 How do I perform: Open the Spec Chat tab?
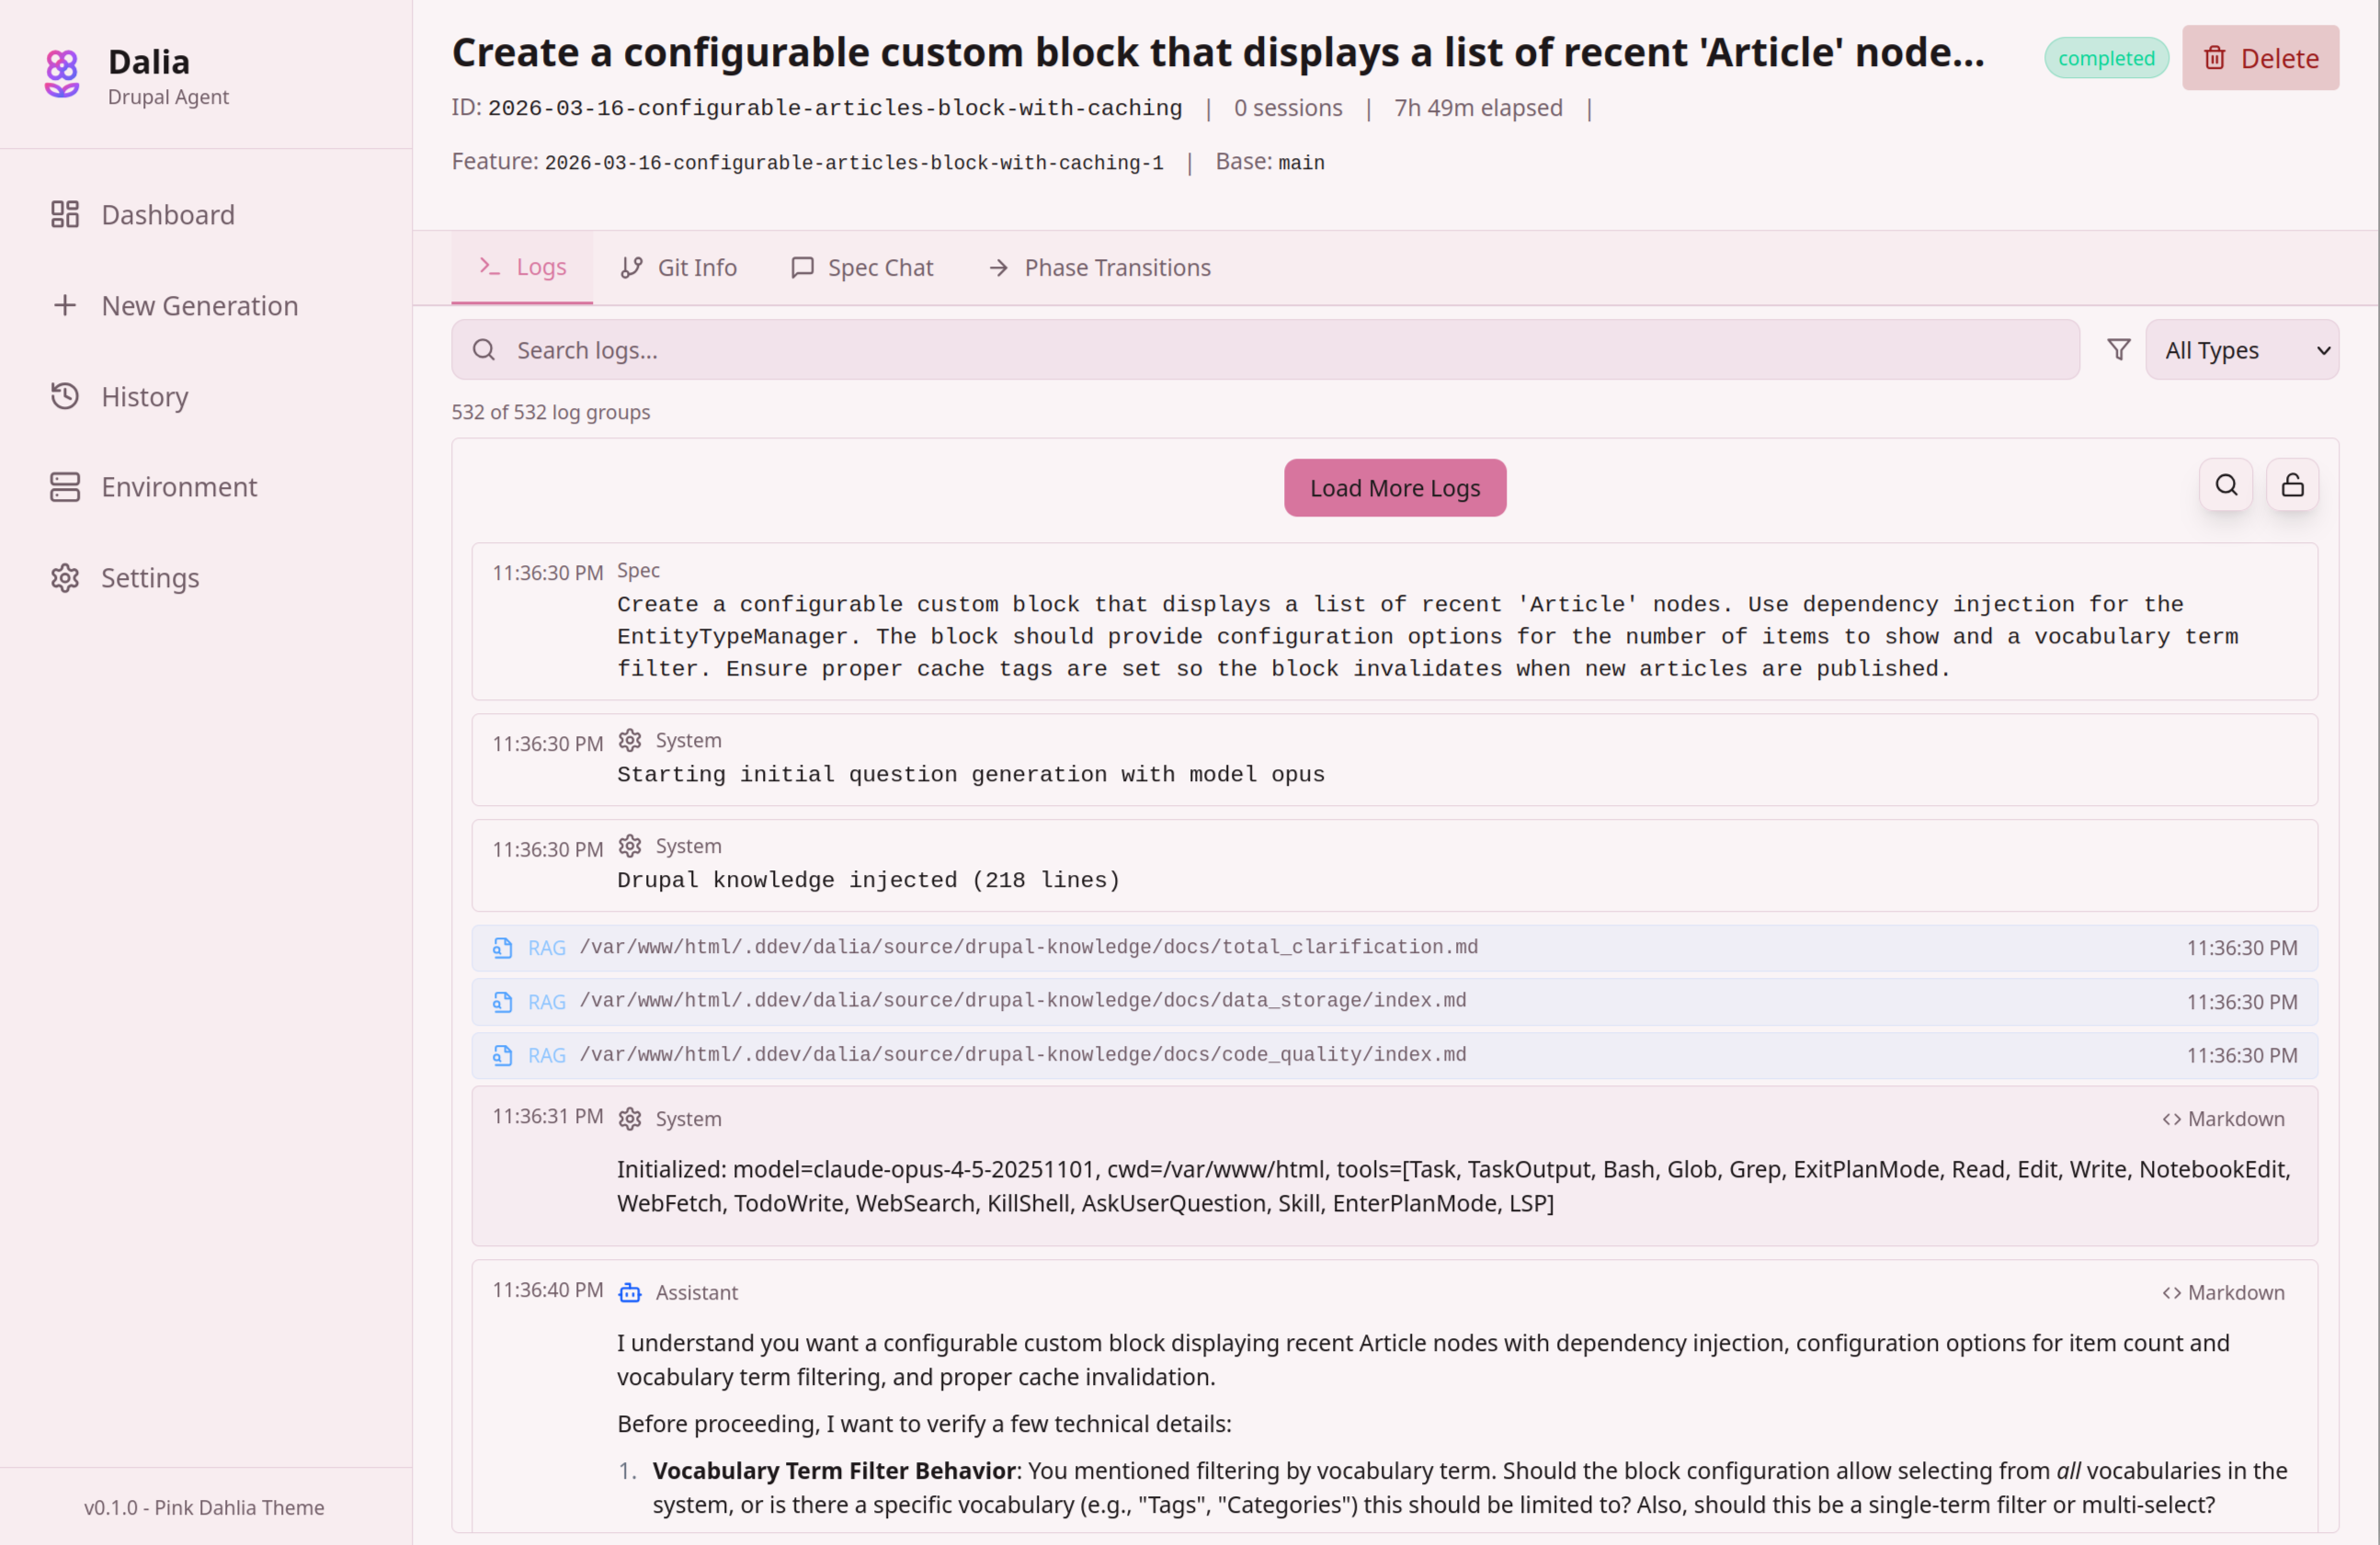click(x=862, y=267)
